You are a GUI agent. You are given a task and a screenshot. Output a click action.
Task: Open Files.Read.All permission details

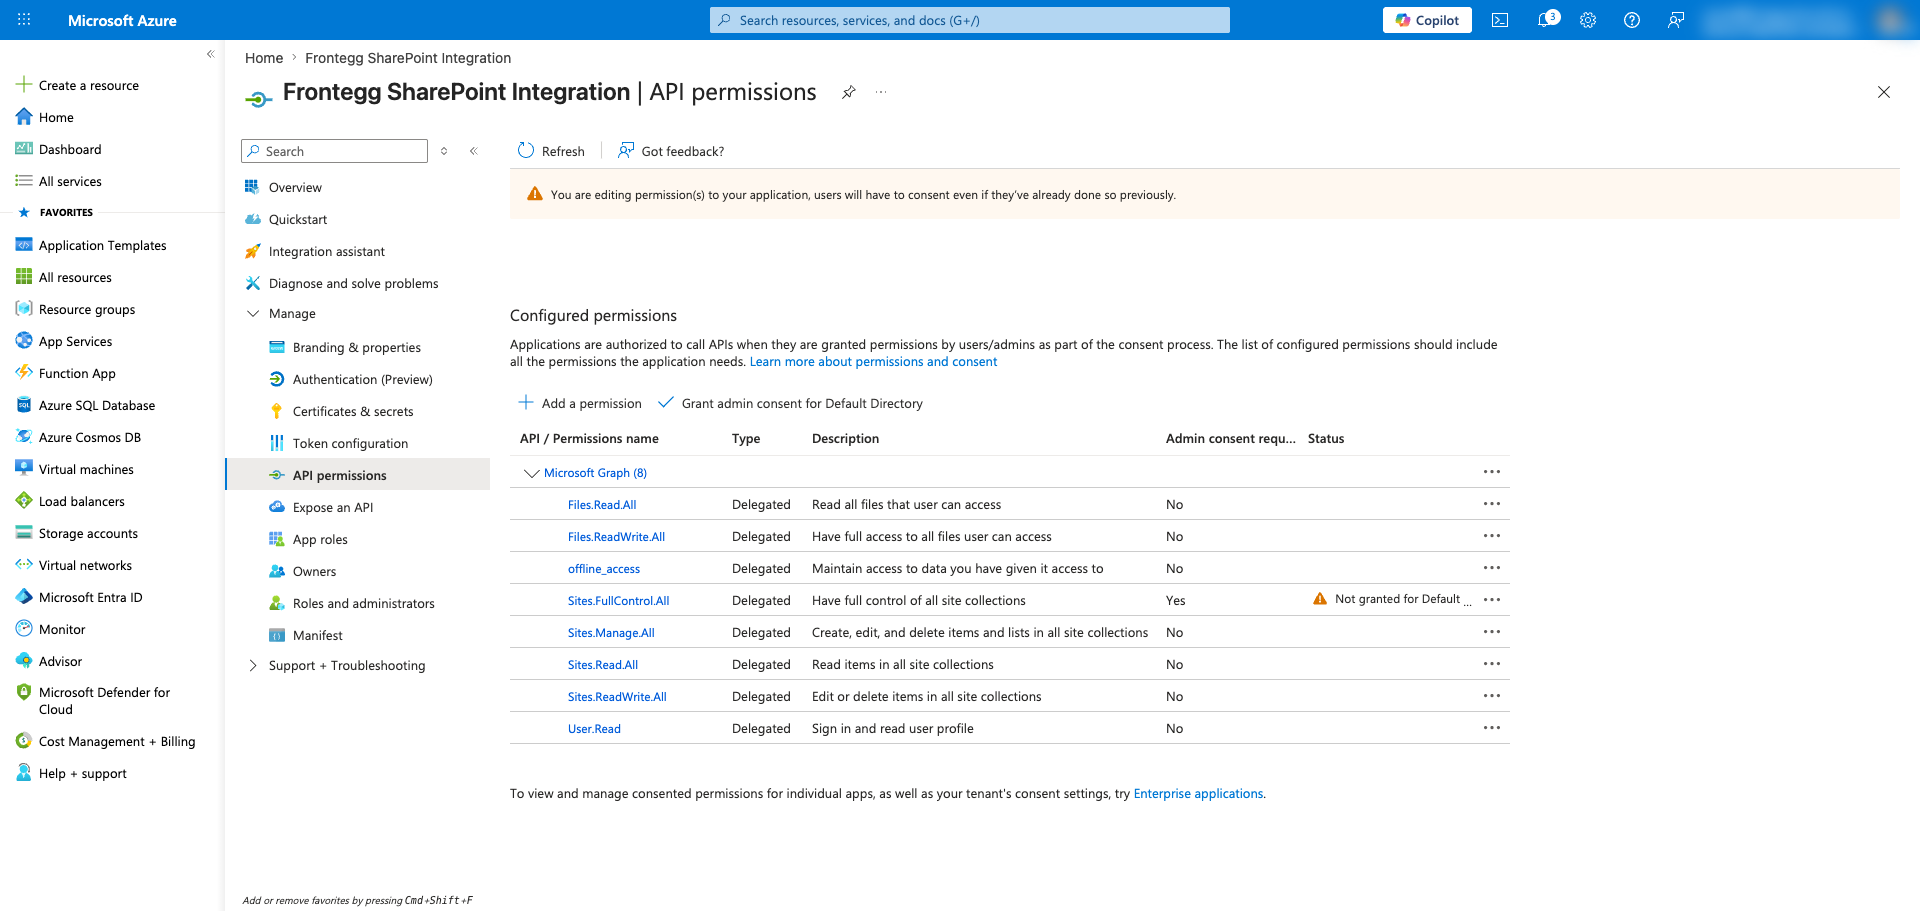602,505
